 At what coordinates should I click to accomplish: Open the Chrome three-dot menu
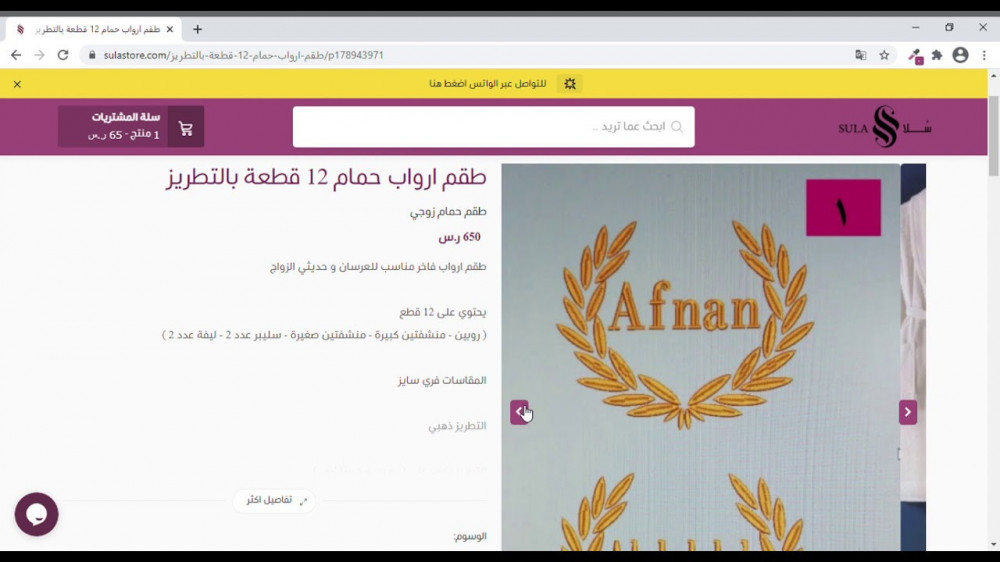pos(983,56)
